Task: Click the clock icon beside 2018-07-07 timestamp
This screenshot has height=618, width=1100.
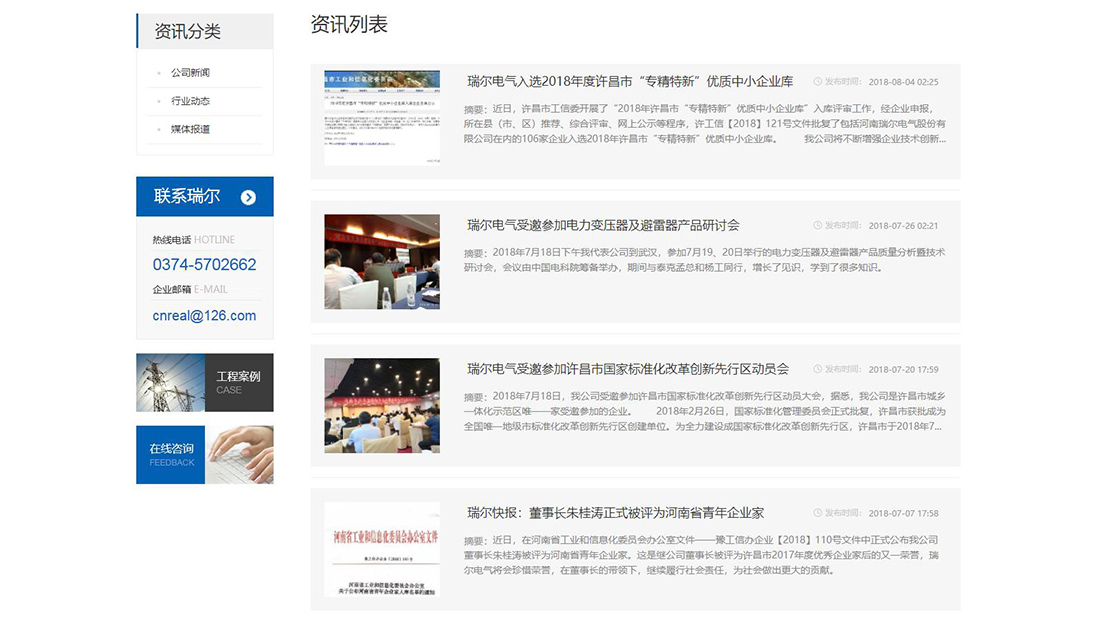Action: [x=818, y=511]
